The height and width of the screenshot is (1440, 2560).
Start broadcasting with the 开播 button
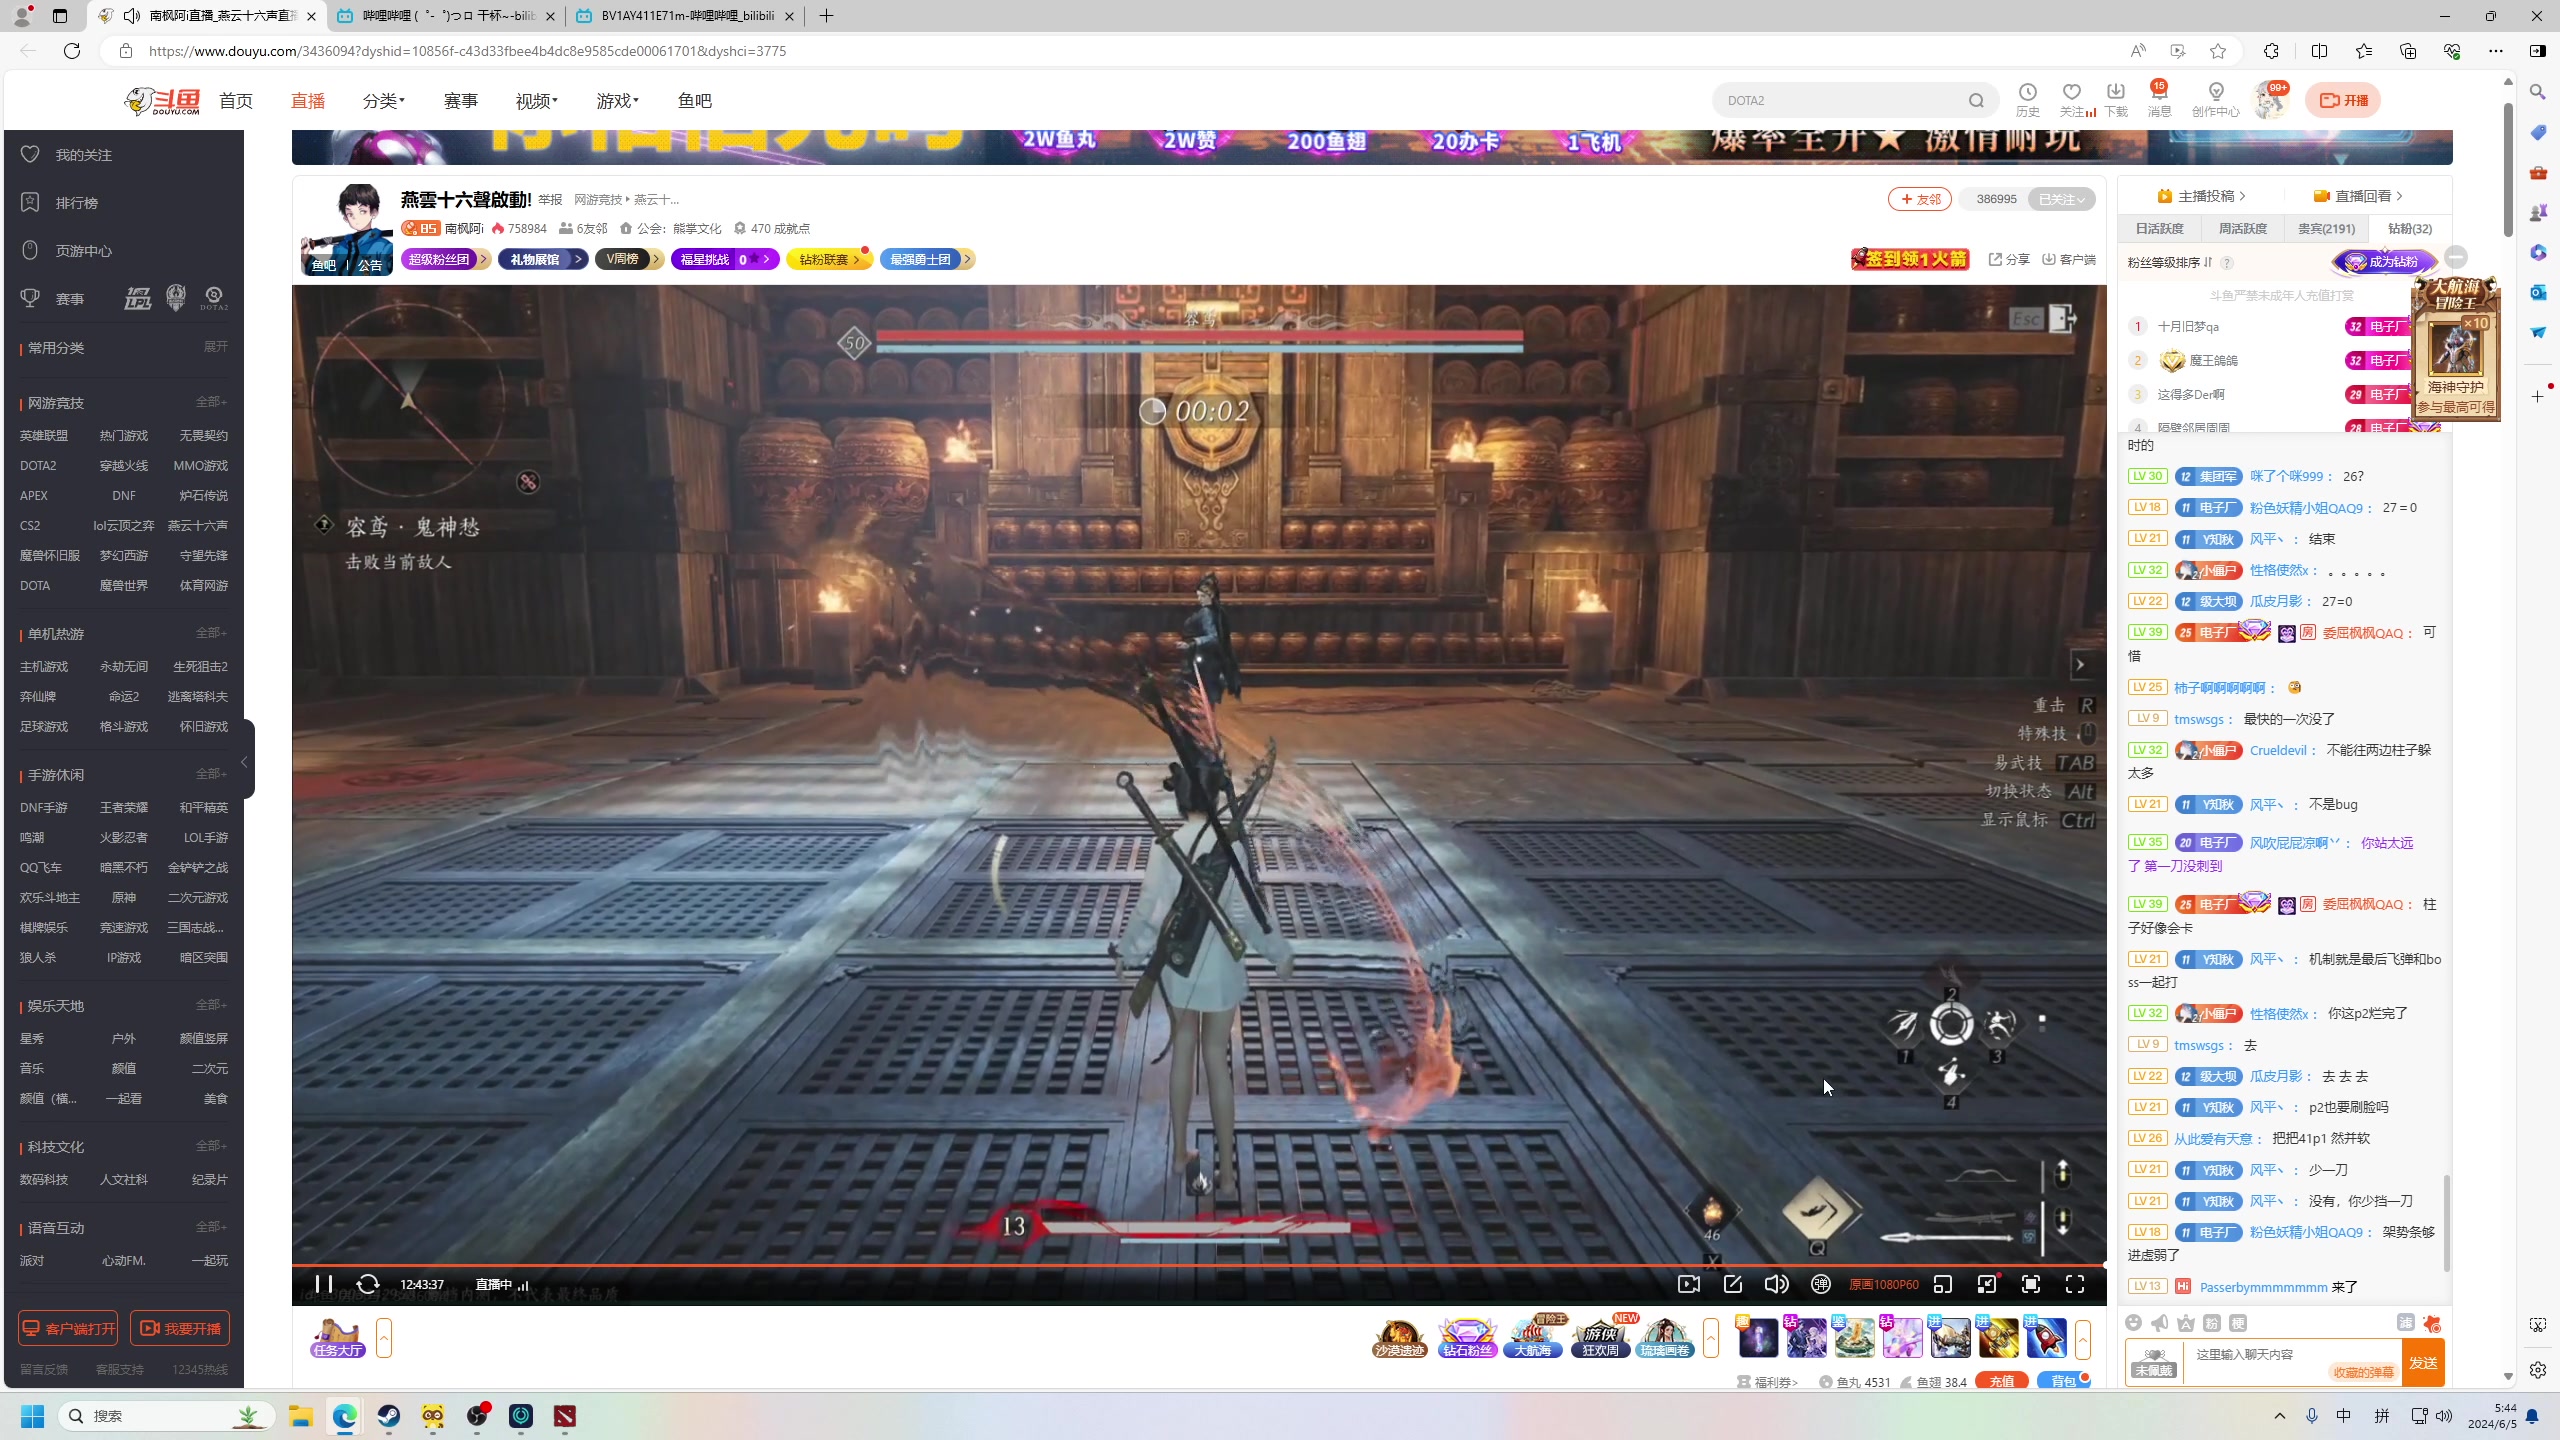tap(2343, 100)
